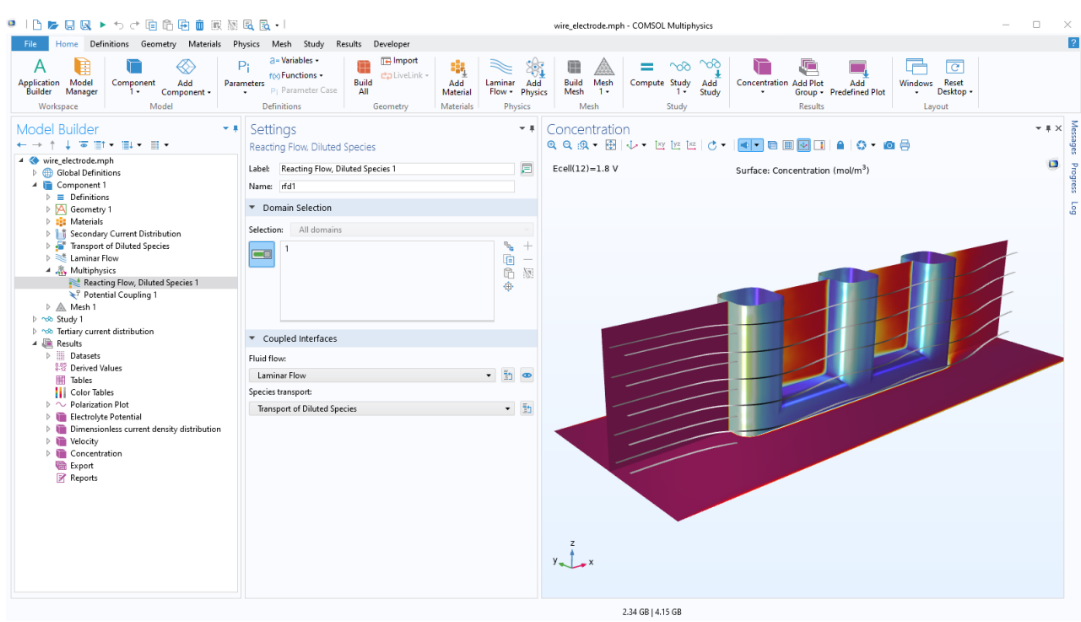Toggle the selection lock padlock in Graphics toolbar
This screenshot has width=1081, height=622.
click(x=840, y=146)
